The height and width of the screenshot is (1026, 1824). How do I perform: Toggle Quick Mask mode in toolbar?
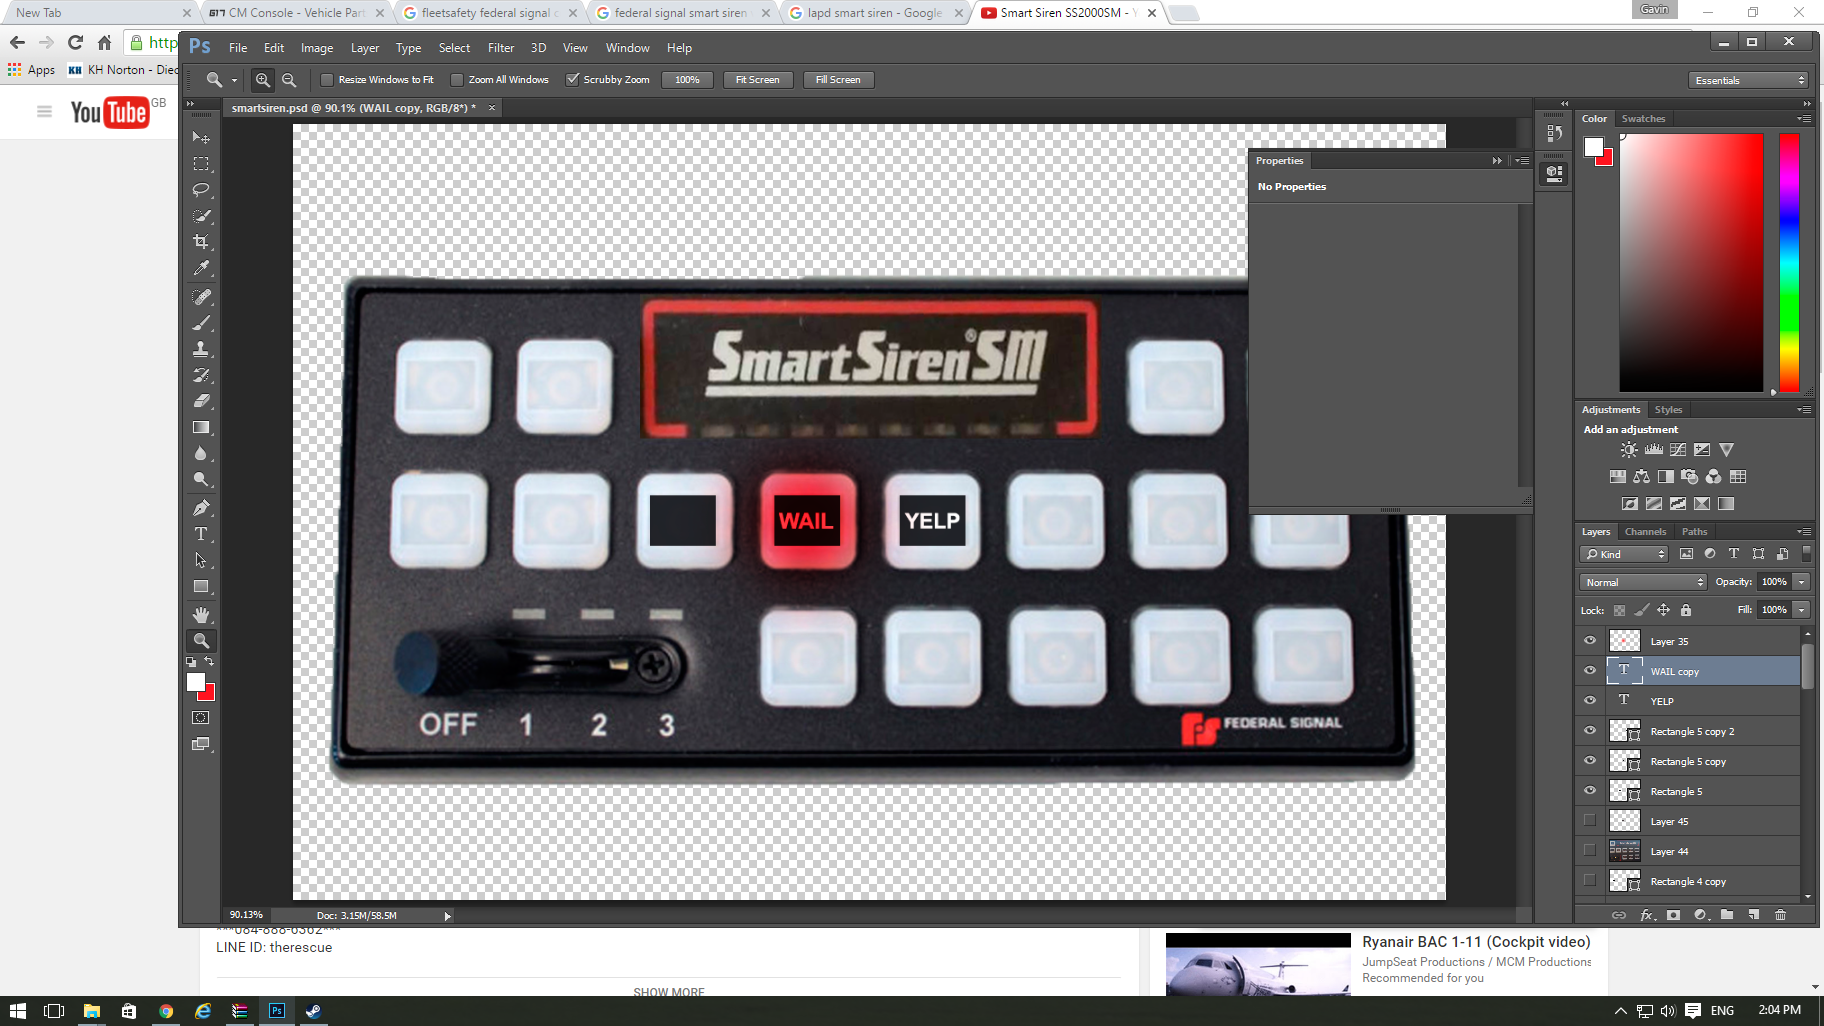tap(201, 718)
